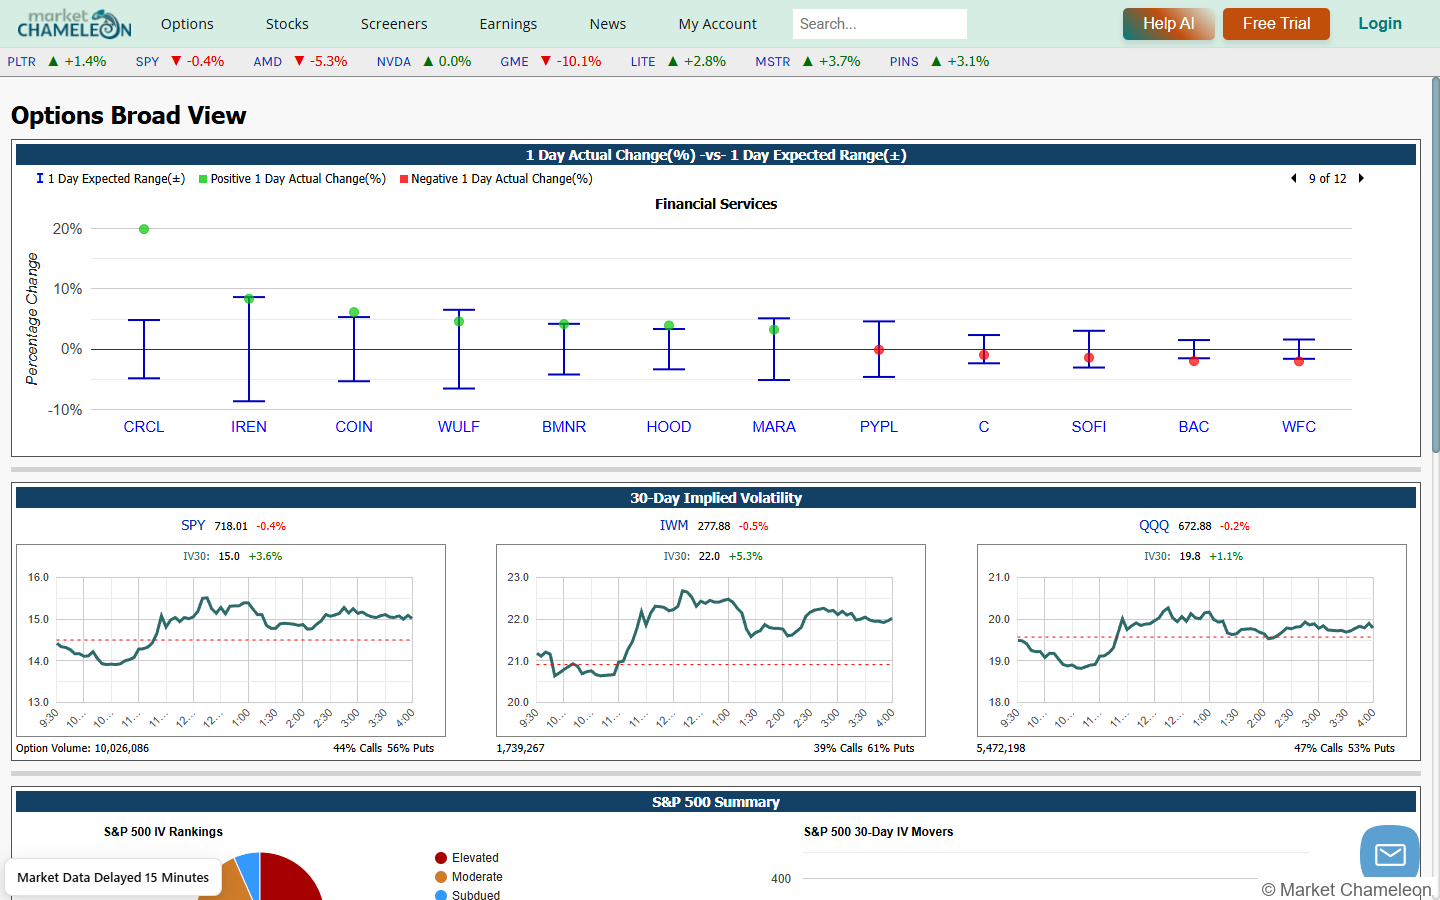Open the chat envelope widget
The width and height of the screenshot is (1440, 900).
tap(1390, 854)
